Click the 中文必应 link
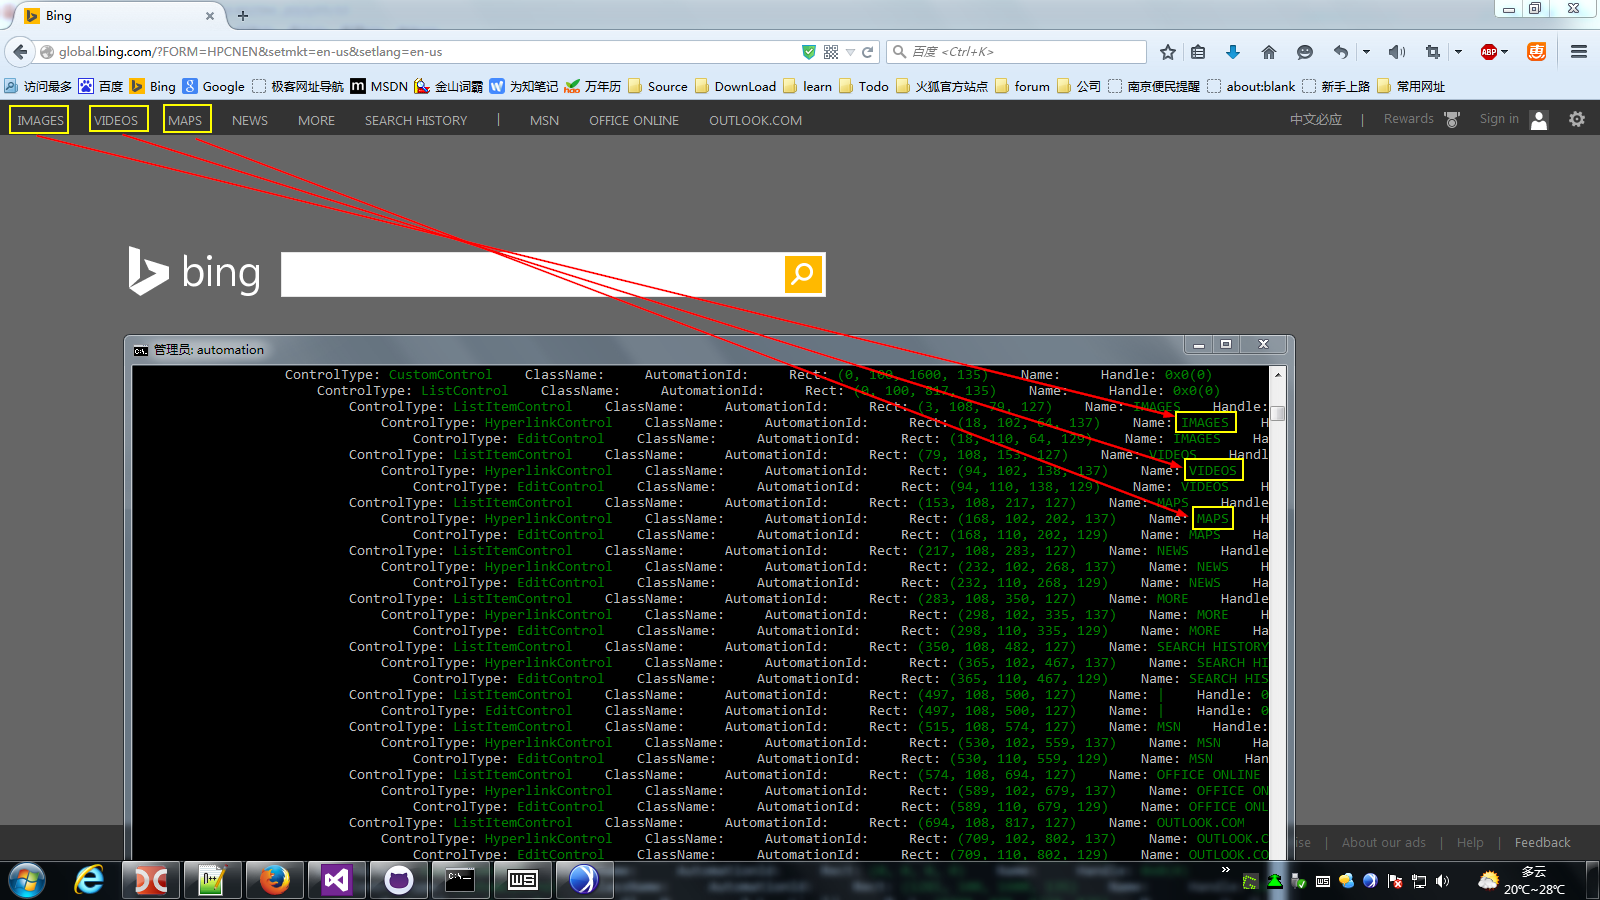1600x900 pixels. pos(1315,119)
